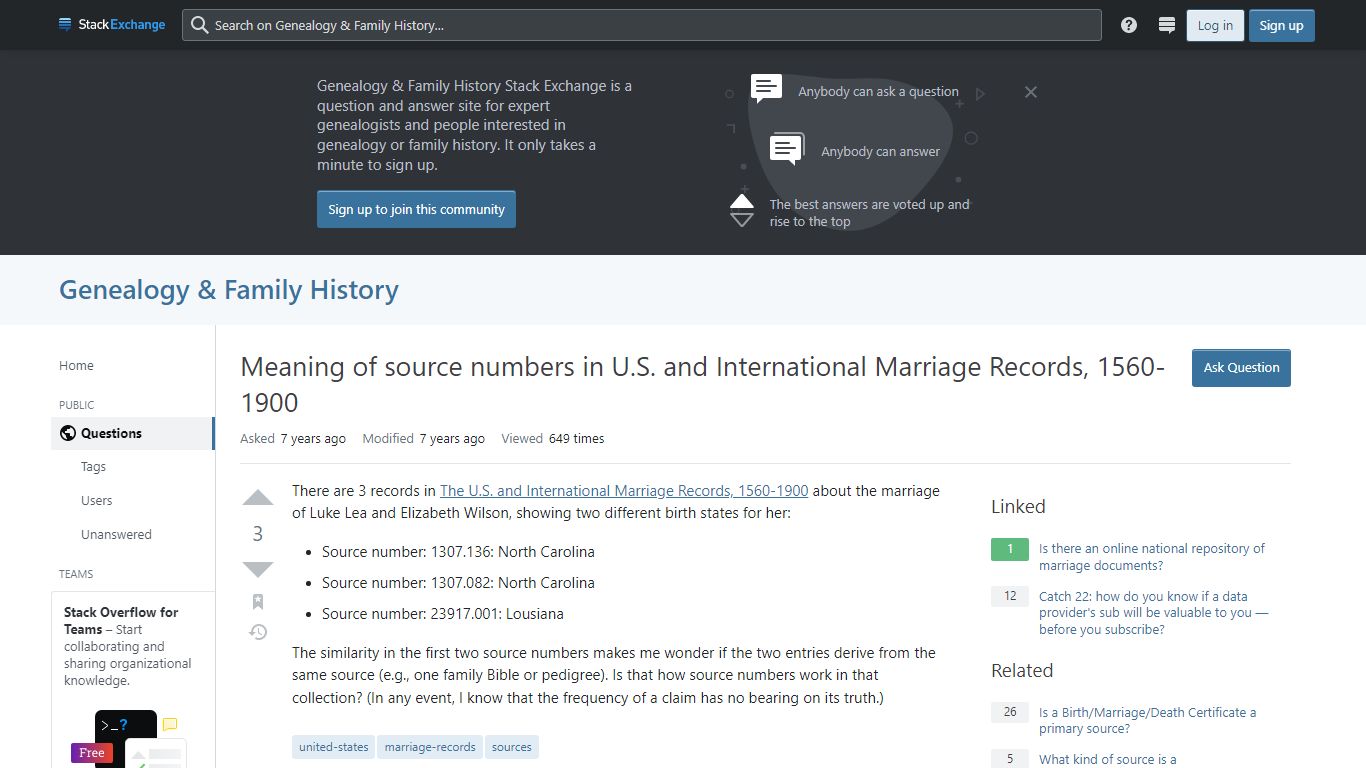
Task: Click 'Viewed 649 times' text
Action: tap(553, 439)
